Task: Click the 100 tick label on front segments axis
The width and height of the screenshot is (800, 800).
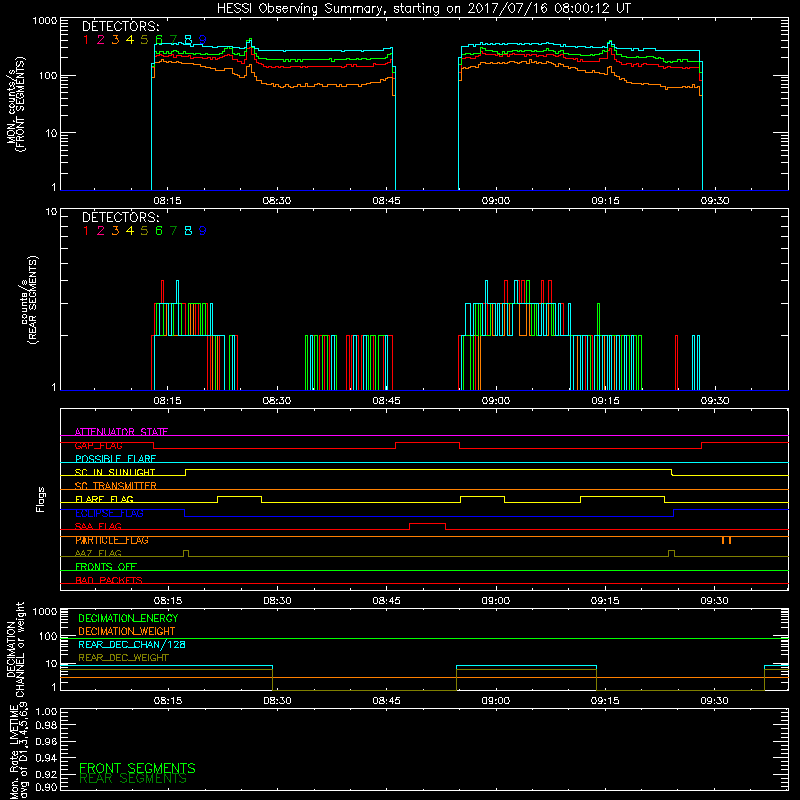Action: [47, 76]
